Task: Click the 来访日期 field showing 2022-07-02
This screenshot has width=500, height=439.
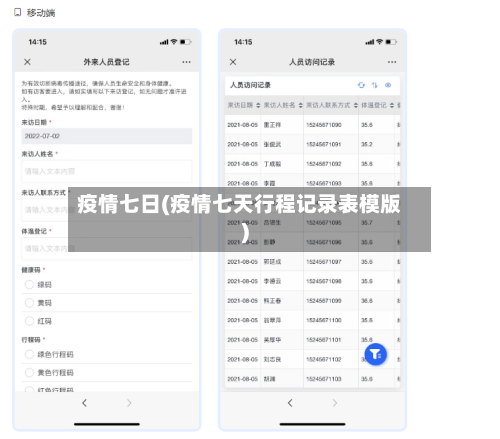Action: 107,136
